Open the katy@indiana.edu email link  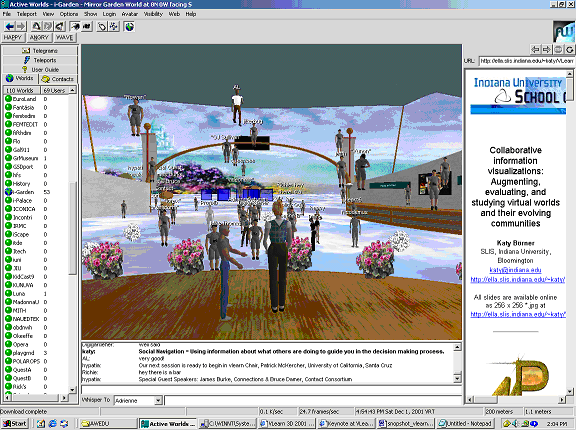click(515, 270)
